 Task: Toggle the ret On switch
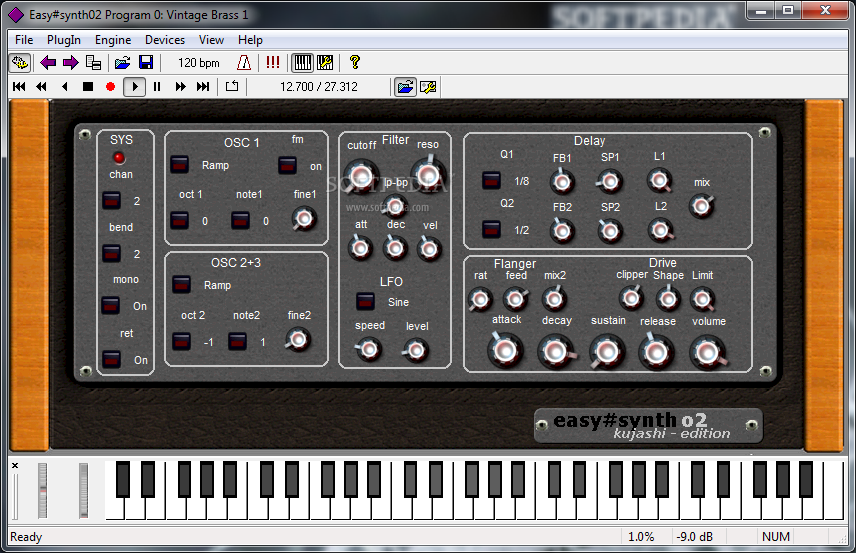(x=111, y=359)
